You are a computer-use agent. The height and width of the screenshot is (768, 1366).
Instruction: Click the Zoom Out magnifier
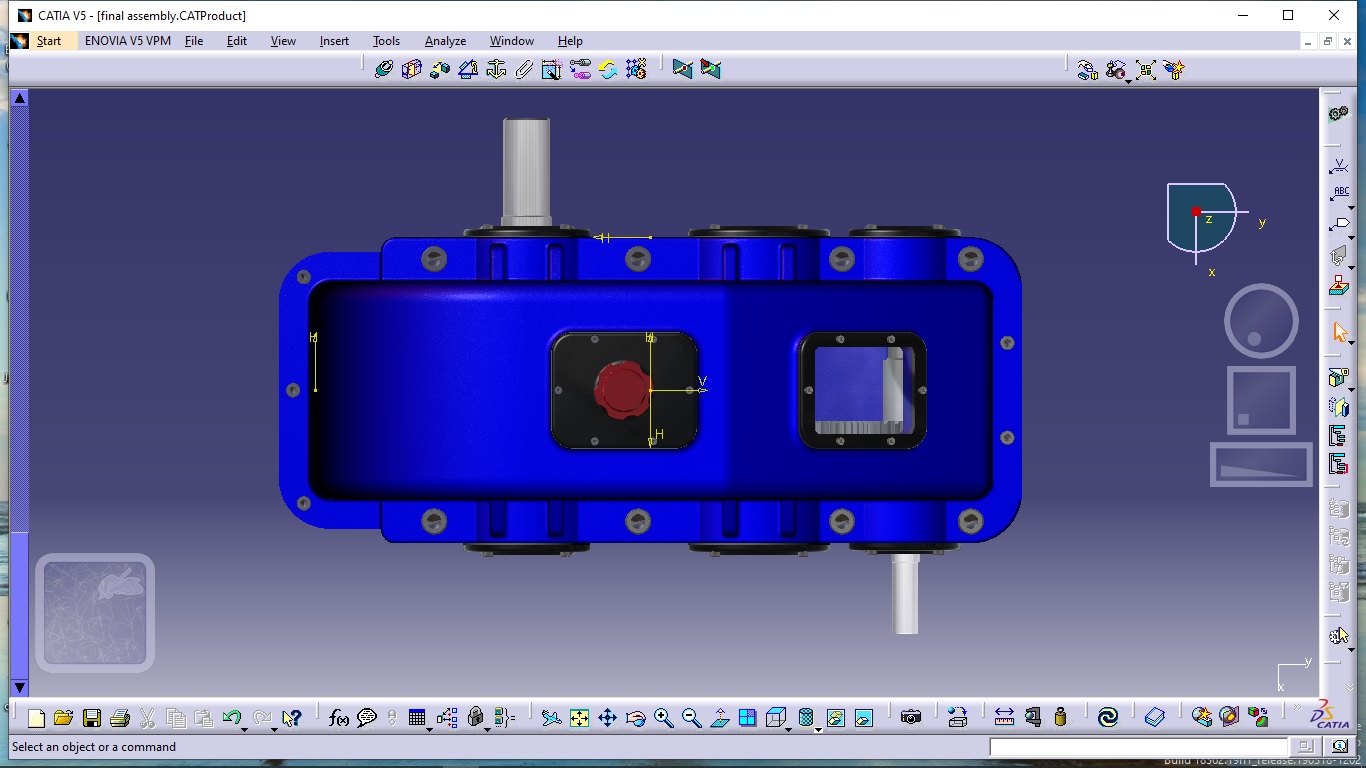point(691,718)
